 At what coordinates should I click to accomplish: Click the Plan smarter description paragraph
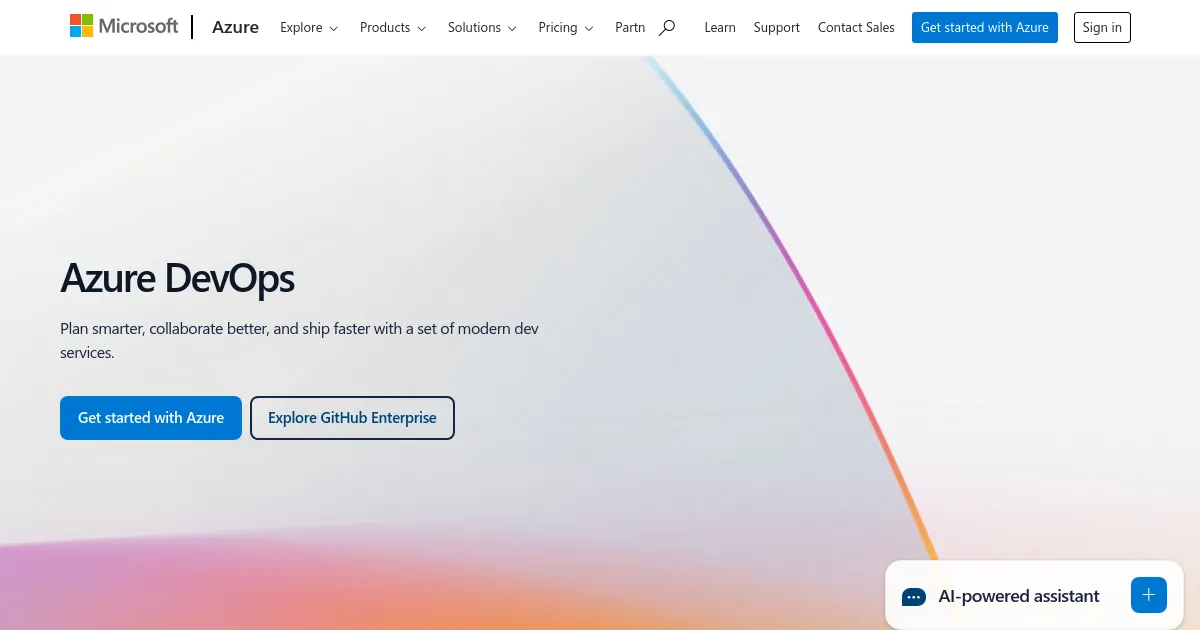pos(299,340)
